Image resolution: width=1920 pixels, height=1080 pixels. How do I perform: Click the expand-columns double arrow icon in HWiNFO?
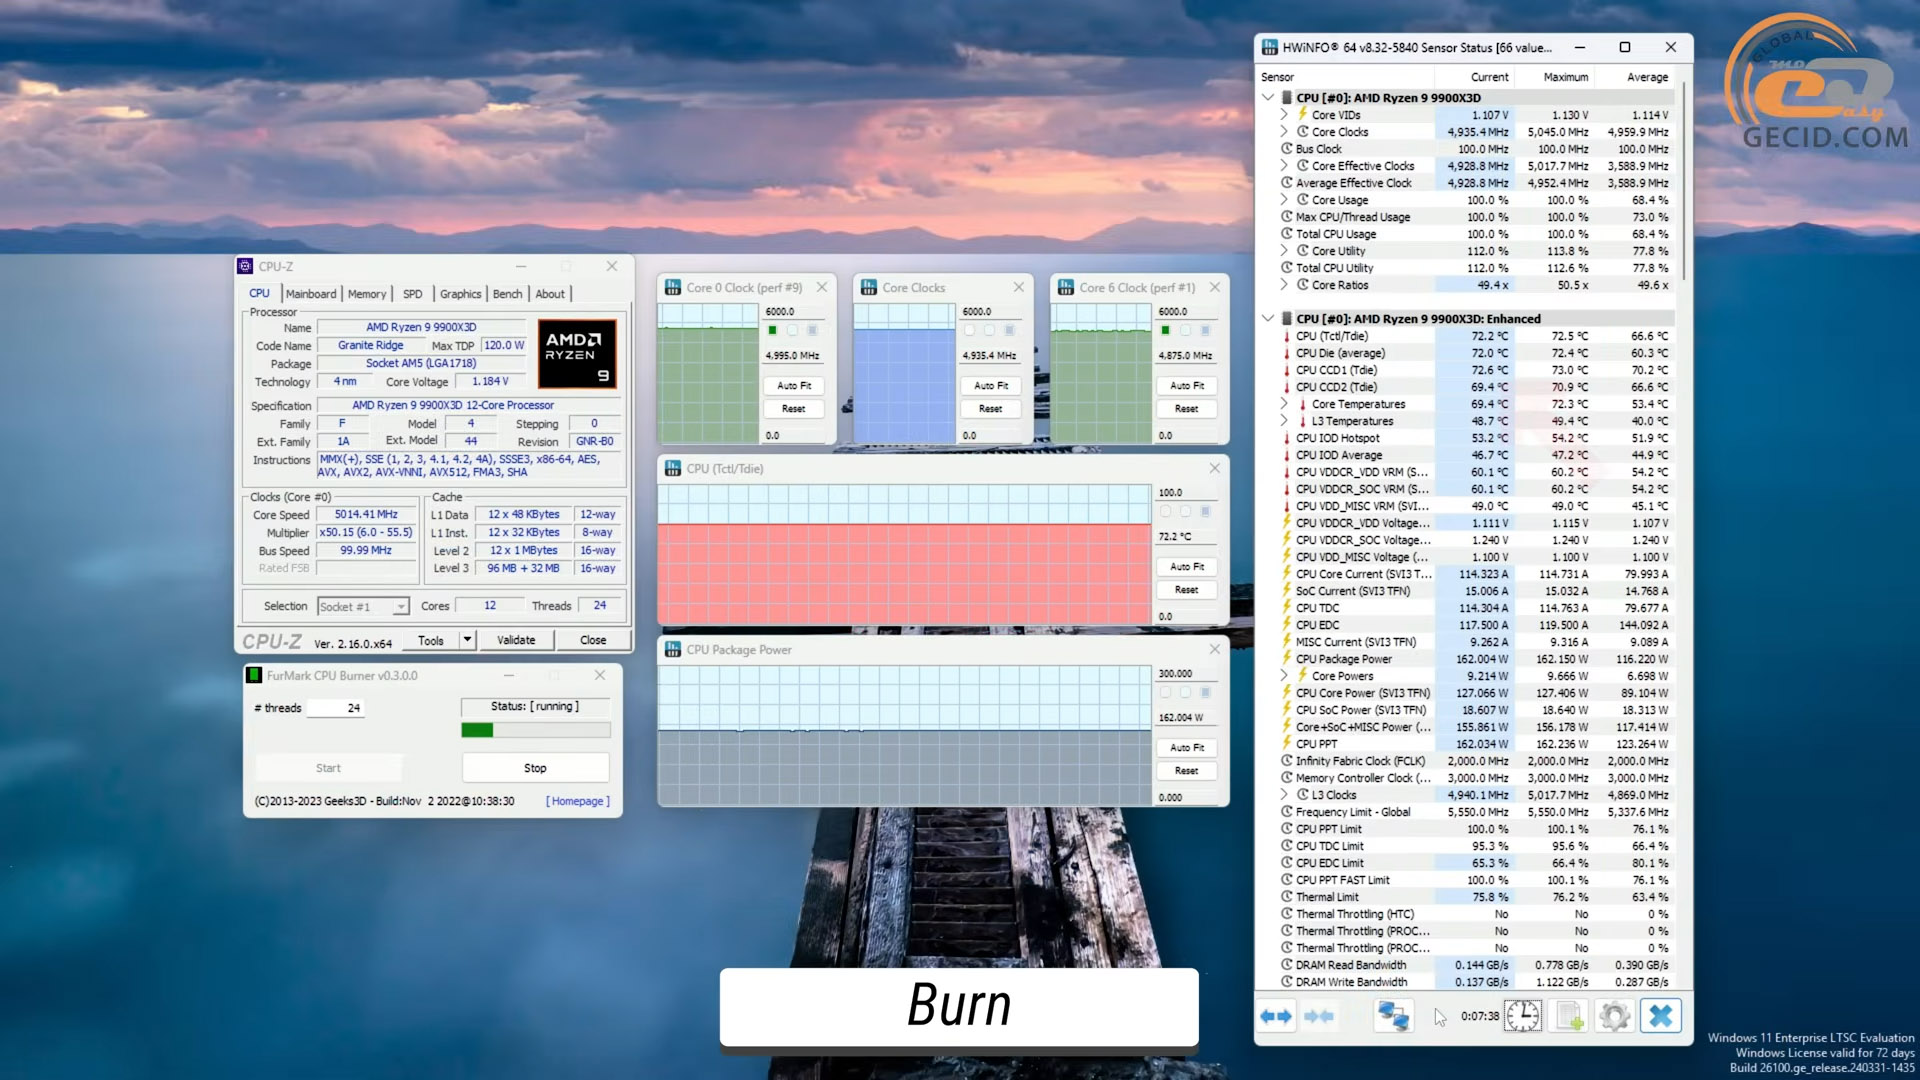tap(1276, 1016)
